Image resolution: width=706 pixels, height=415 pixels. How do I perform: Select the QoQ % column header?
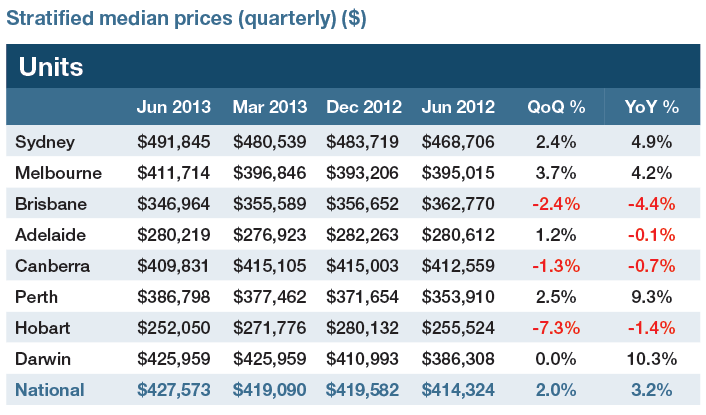click(x=553, y=107)
